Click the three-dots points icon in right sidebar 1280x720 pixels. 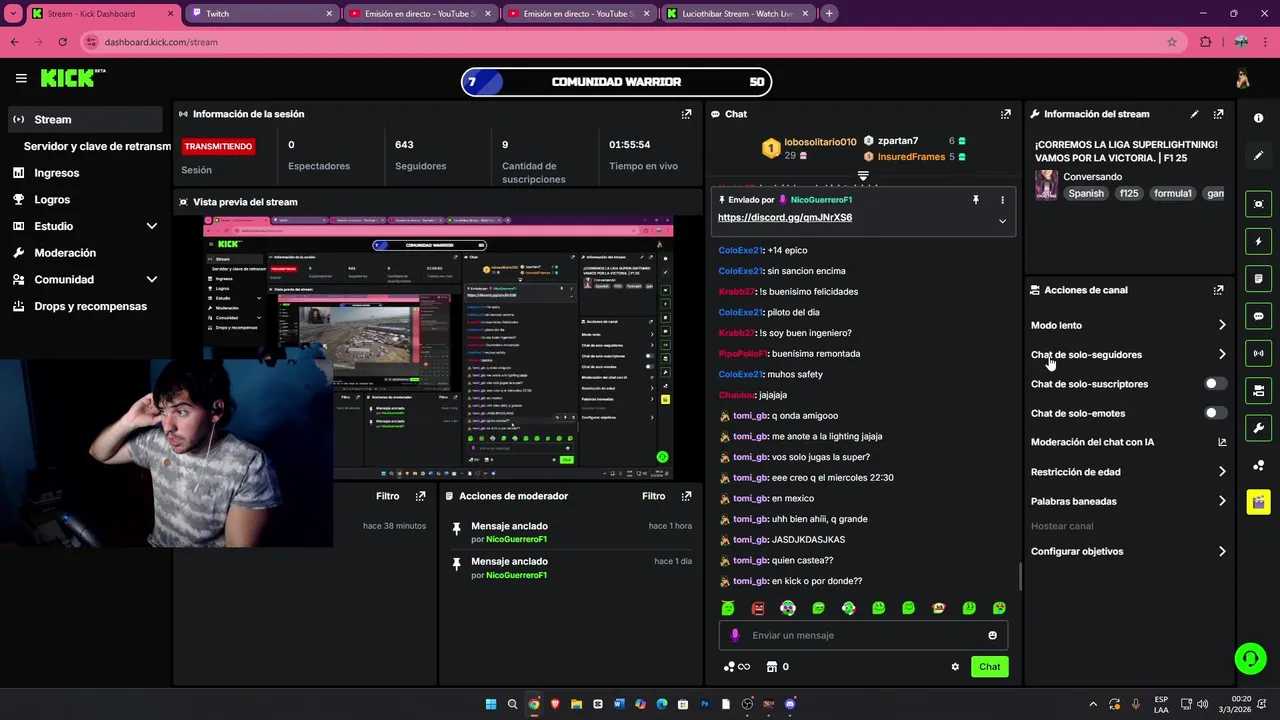tap(1258, 465)
